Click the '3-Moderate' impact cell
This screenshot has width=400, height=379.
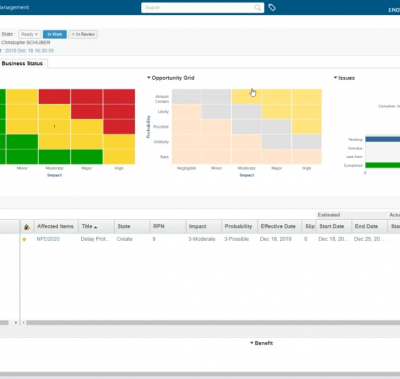(202, 239)
